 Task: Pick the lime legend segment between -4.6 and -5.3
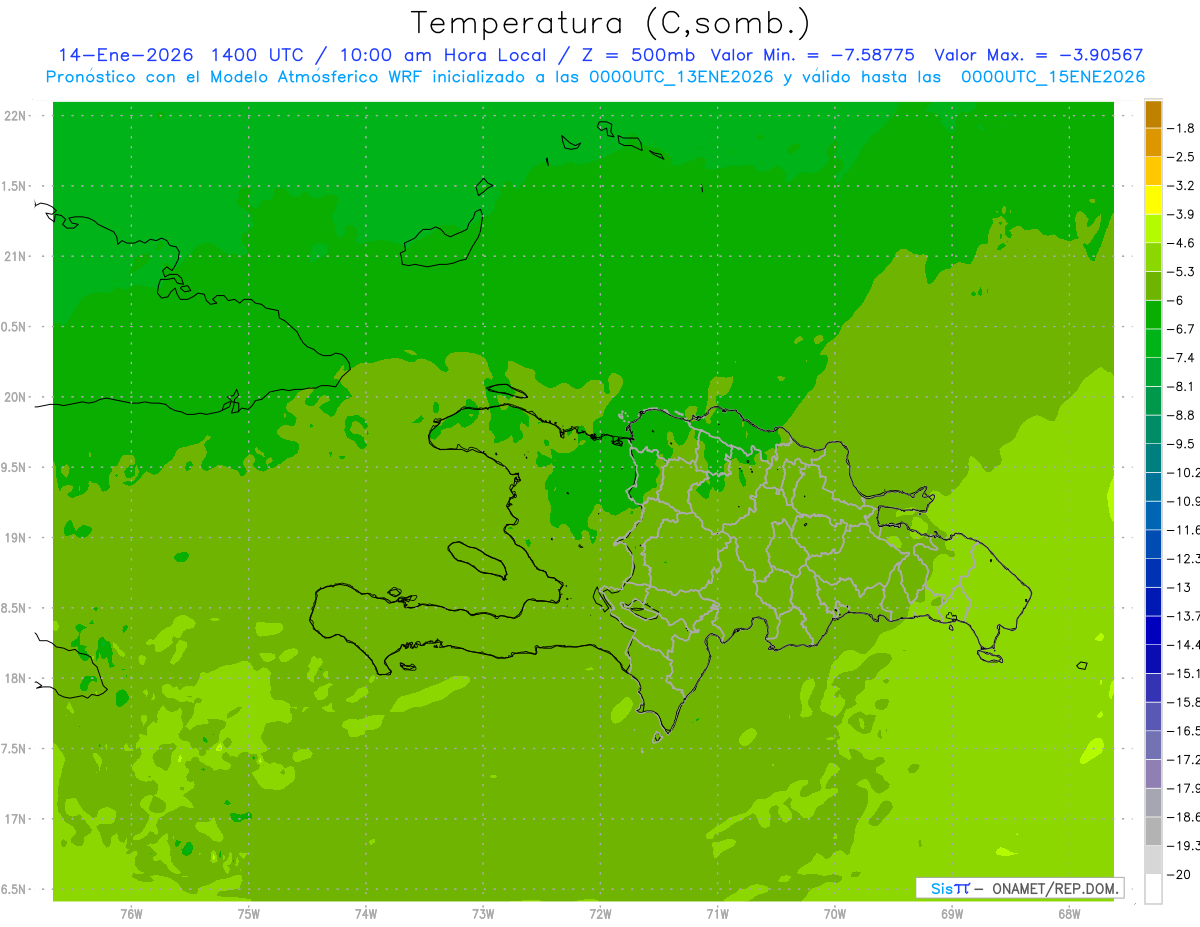point(1153,257)
